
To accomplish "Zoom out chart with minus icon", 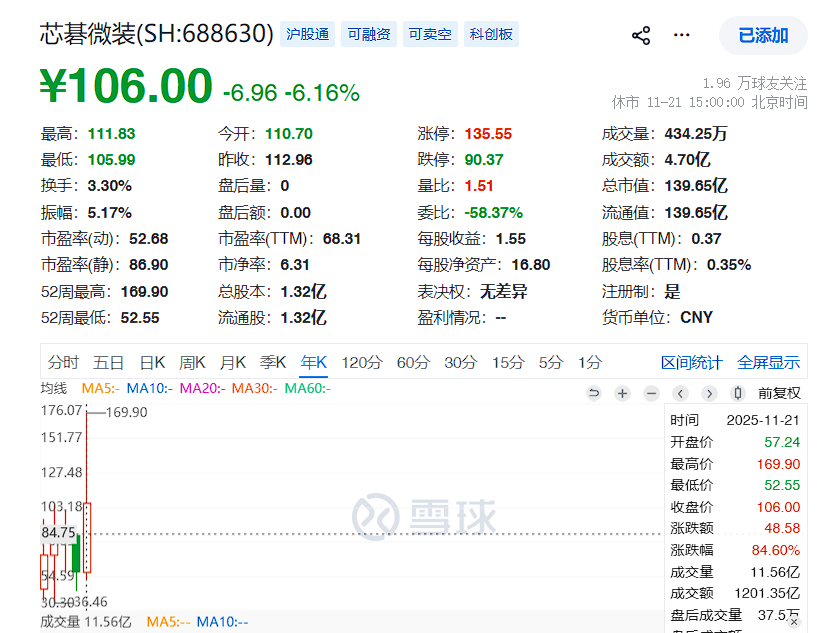I will point(651,393).
